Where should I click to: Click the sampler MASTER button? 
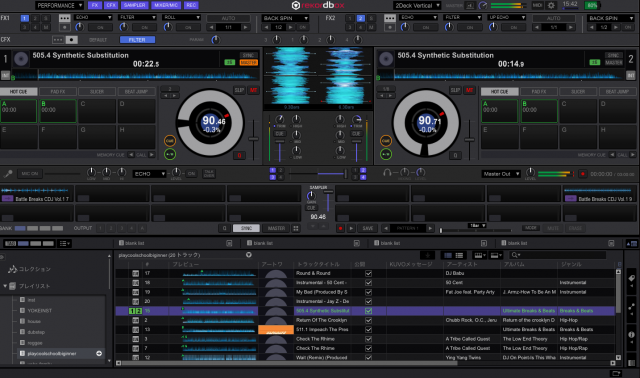[x=276, y=229]
